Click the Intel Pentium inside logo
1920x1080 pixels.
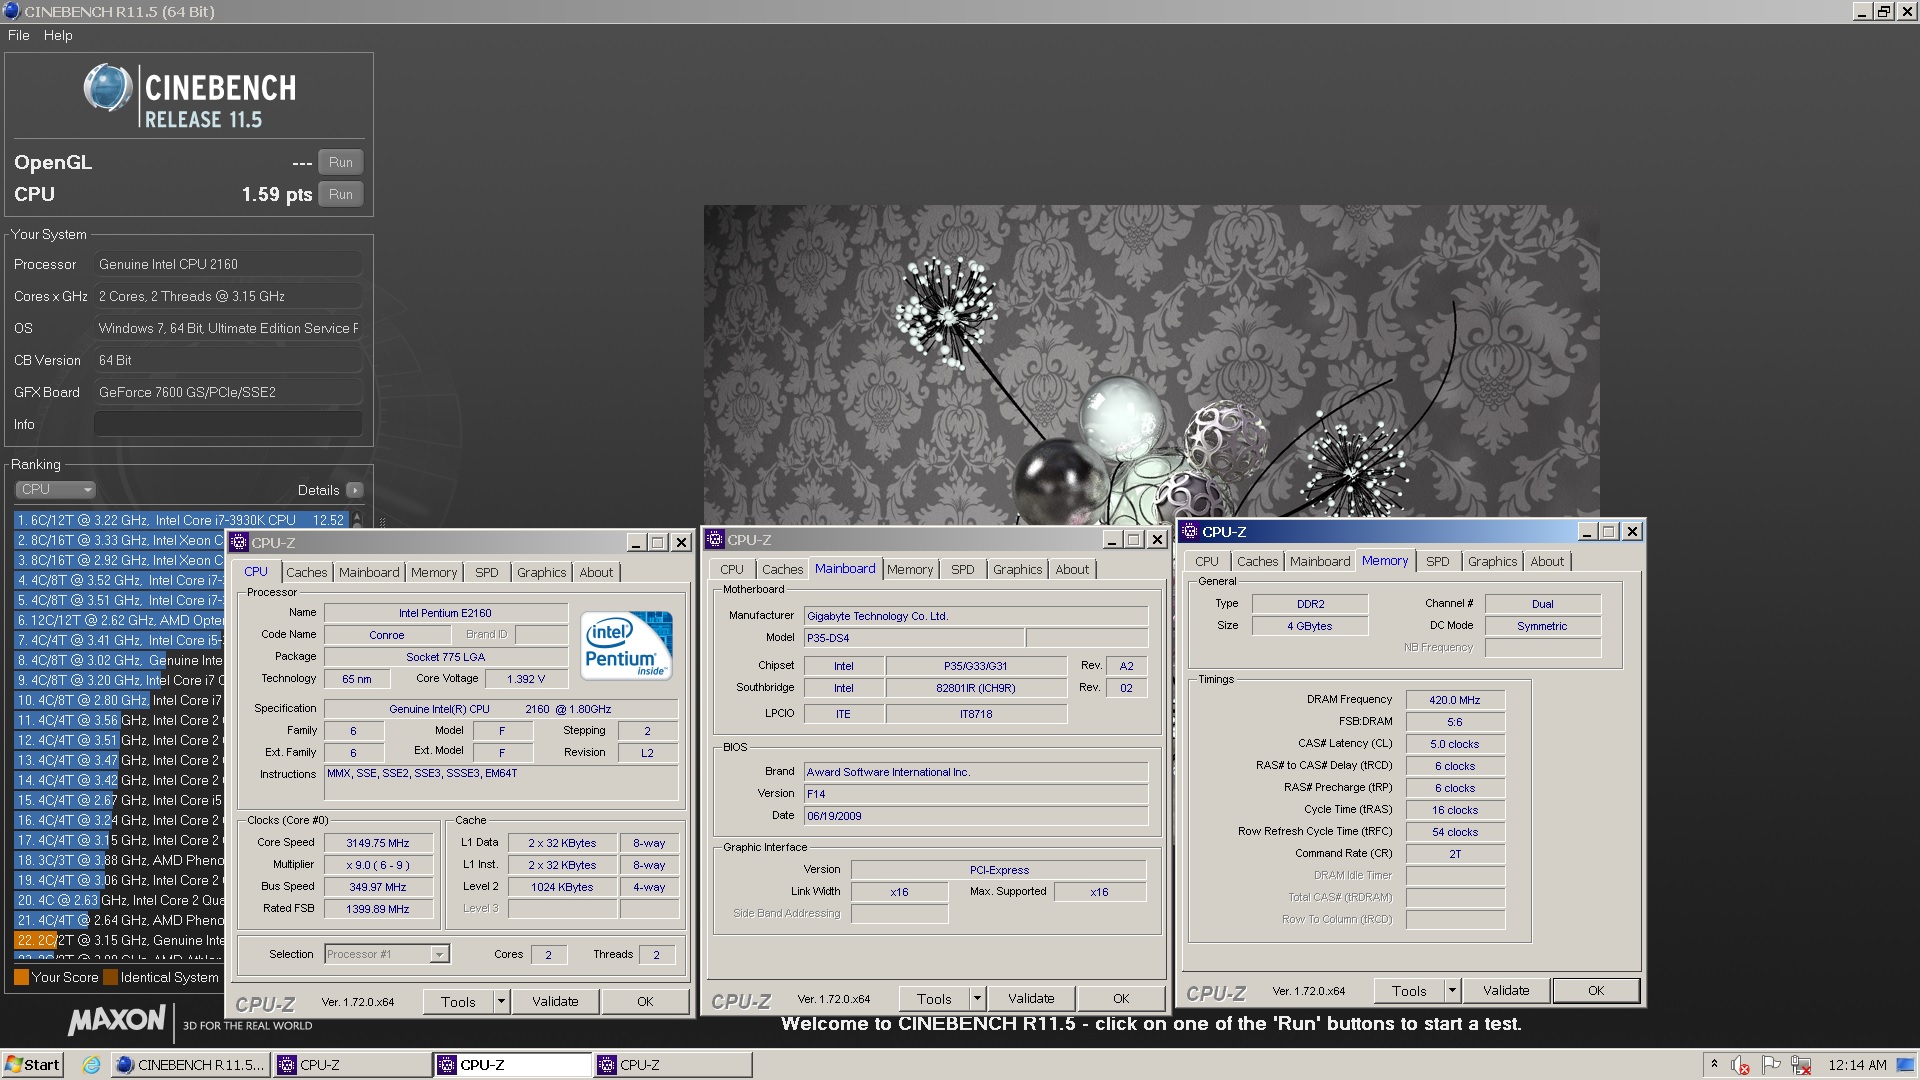627,645
